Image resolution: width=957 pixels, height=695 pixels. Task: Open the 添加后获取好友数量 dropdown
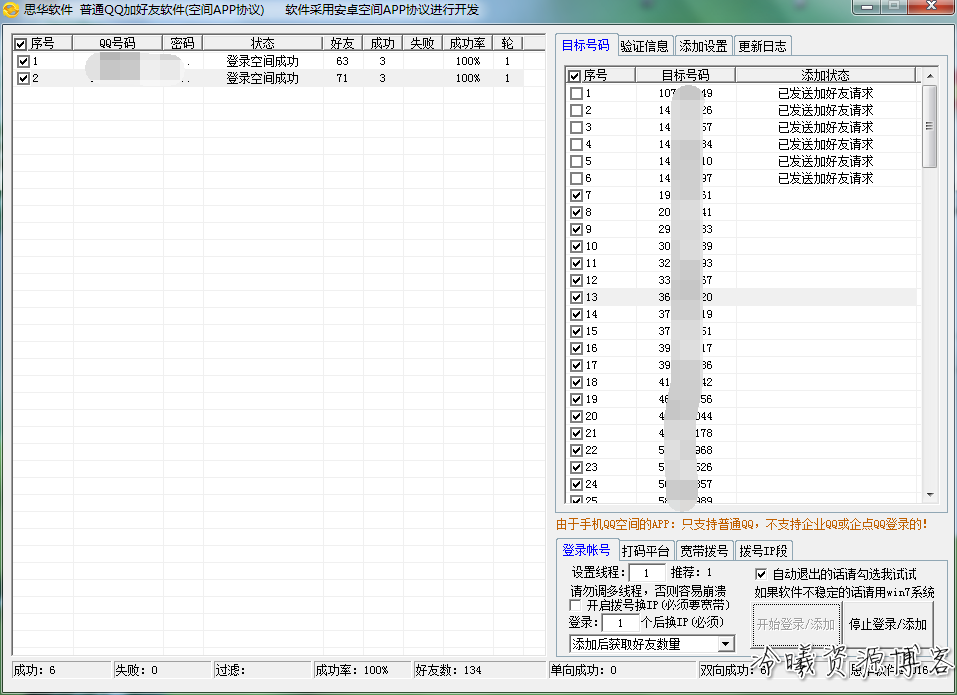pos(725,644)
